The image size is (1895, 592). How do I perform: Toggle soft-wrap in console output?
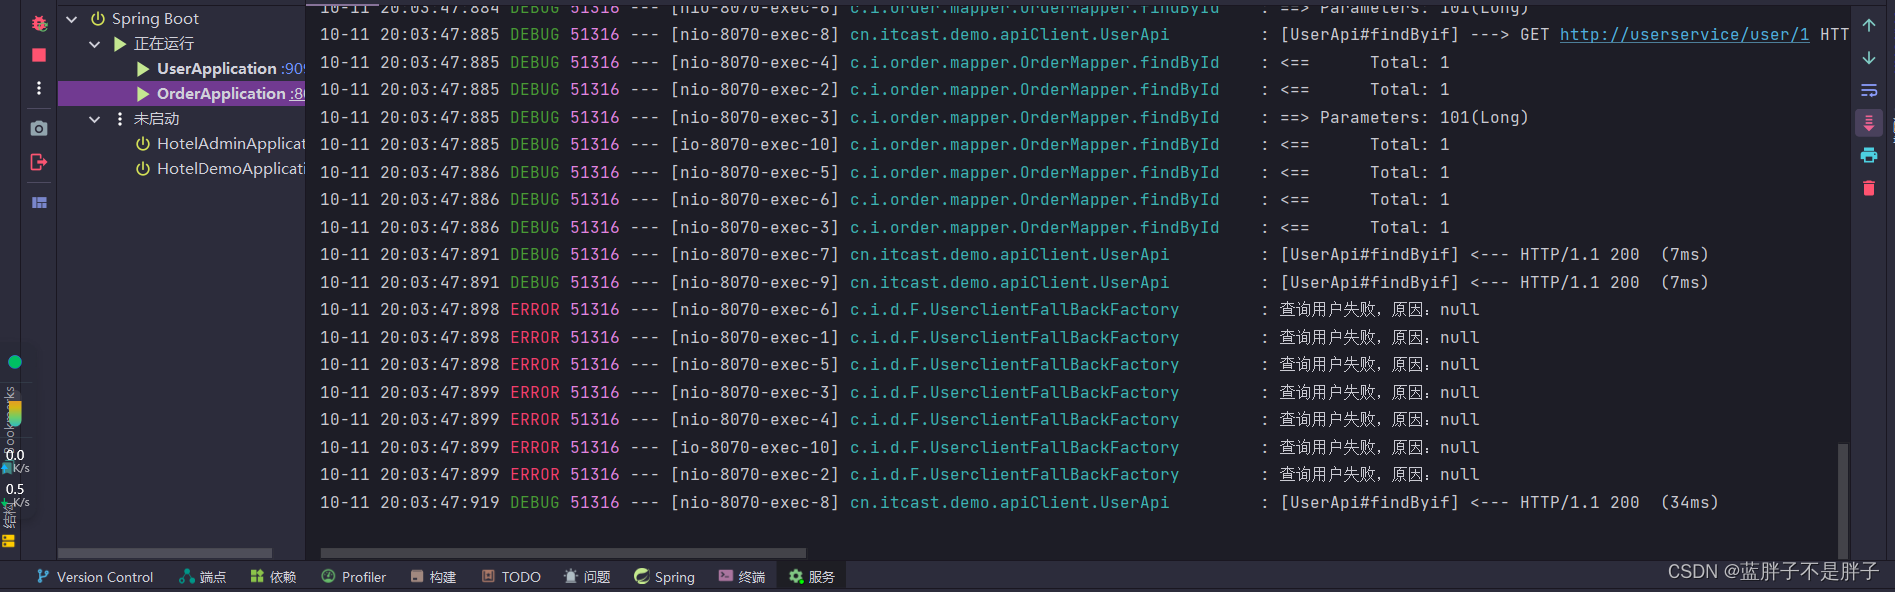pyautogui.click(x=1868, y=91)
